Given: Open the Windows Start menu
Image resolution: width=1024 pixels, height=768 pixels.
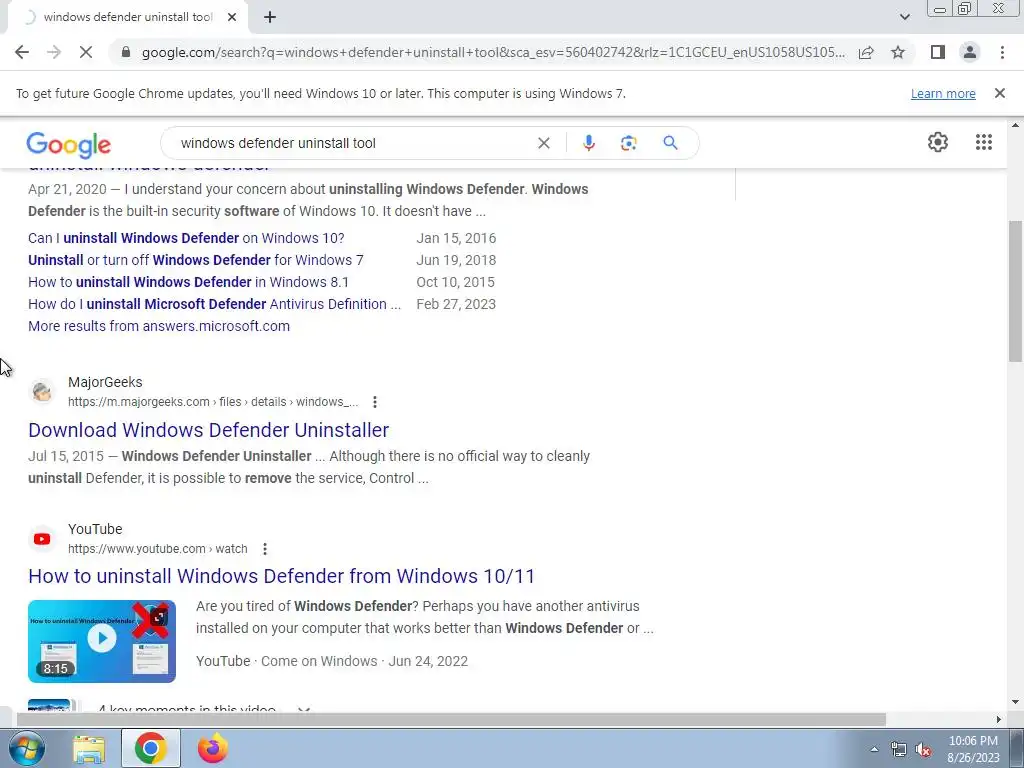Looking at the screenshot, I should point(26,748).
